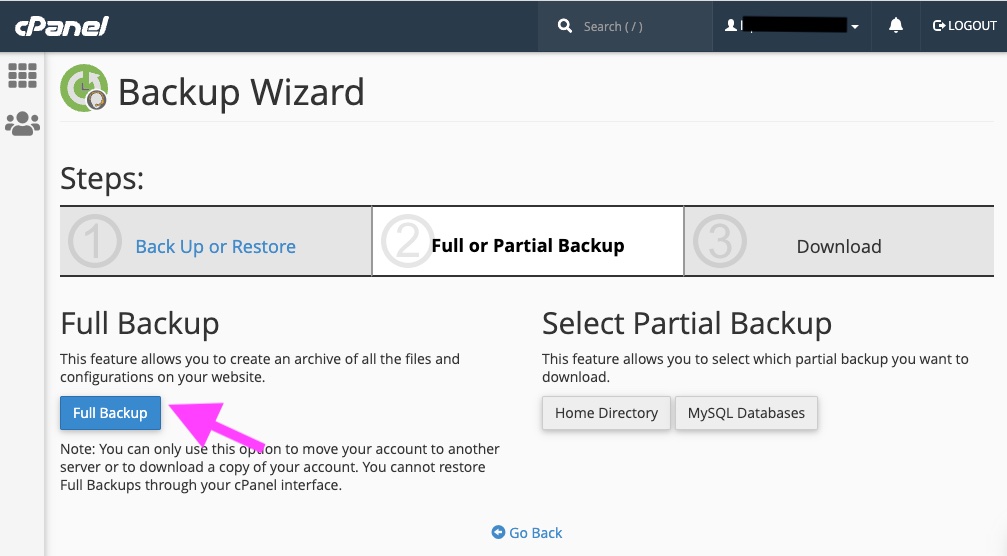
Task: Open the Home grid icon in sidebar
Action: point(22,76)
